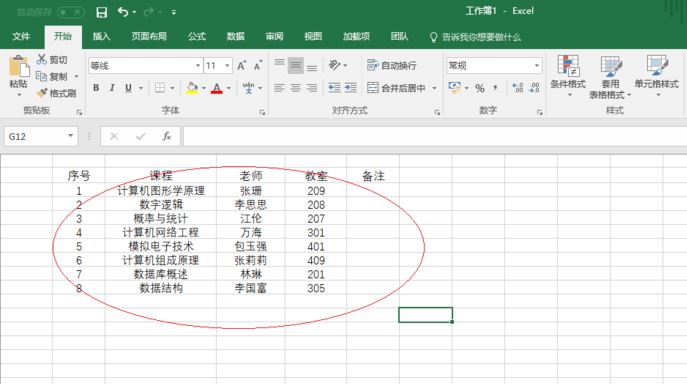Image resolution: width=687 pixels, height=384 pixels.
Task: Switch to the 数据 ribbon tab
Action: click(236, 36)
